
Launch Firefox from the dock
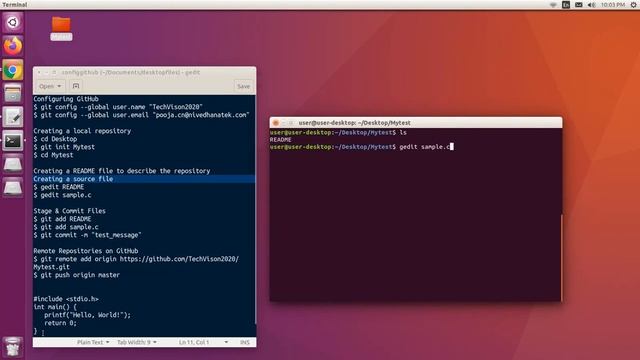pyautogui.click(x=13, y=46)
